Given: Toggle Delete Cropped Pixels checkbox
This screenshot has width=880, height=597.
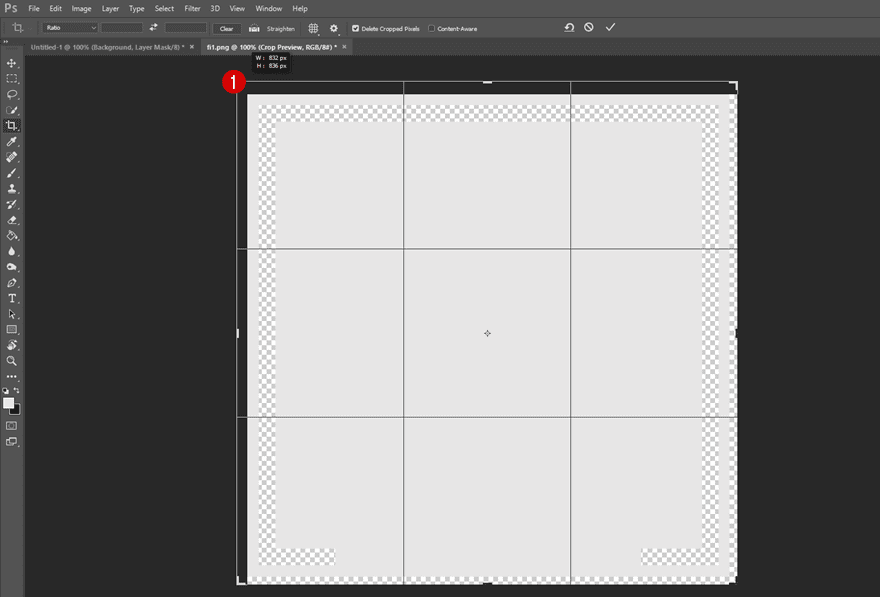Looking at the screenshot, I should coord(355,29).
